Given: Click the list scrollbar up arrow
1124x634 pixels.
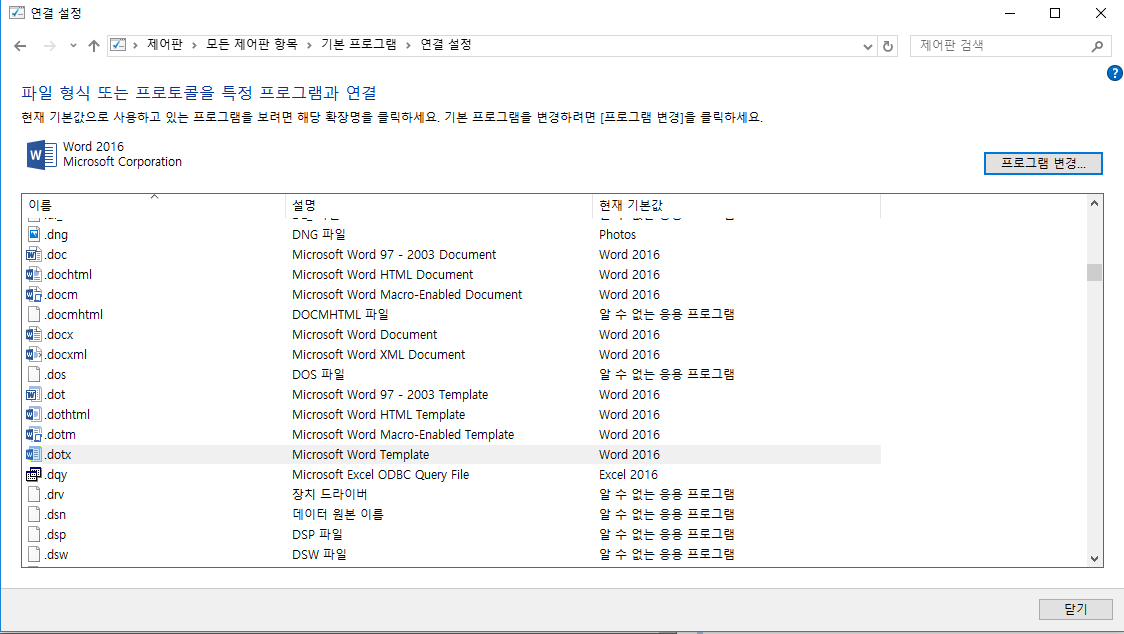Looking at the screenshot, I should (1094, 204).
